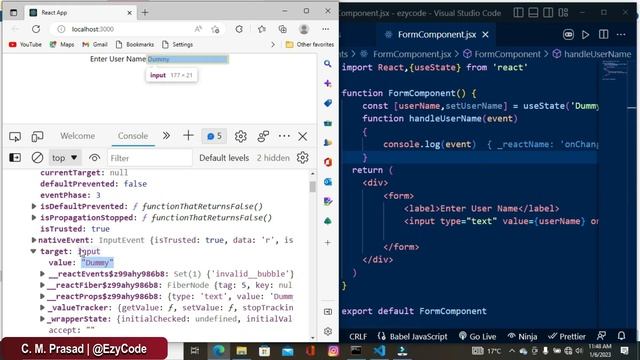Image resolution: width=640 pixels, height=360 pixels.
Task: Open Visual Studio Code from the taskbar
Action: (x=379, y=351)
